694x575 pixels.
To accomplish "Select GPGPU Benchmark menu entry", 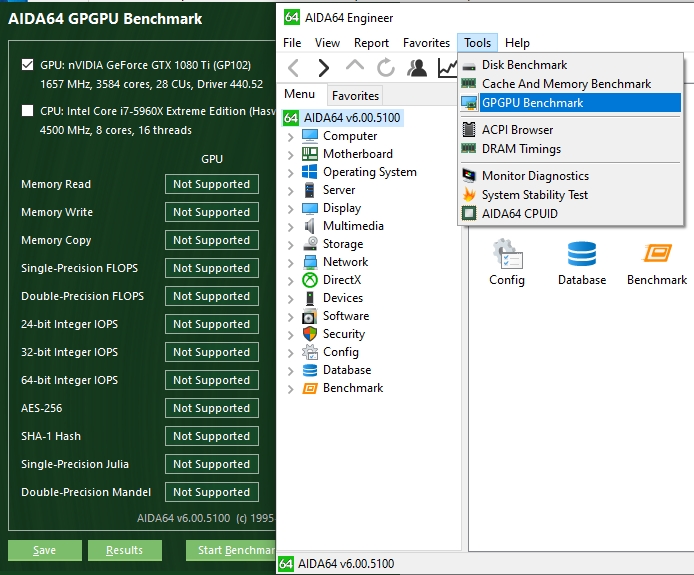I will tap(571, 103).
